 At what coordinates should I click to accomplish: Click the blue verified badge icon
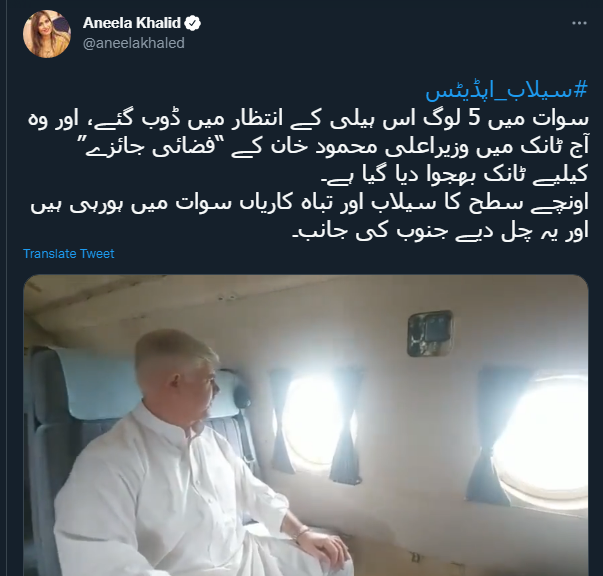point(192,23)
